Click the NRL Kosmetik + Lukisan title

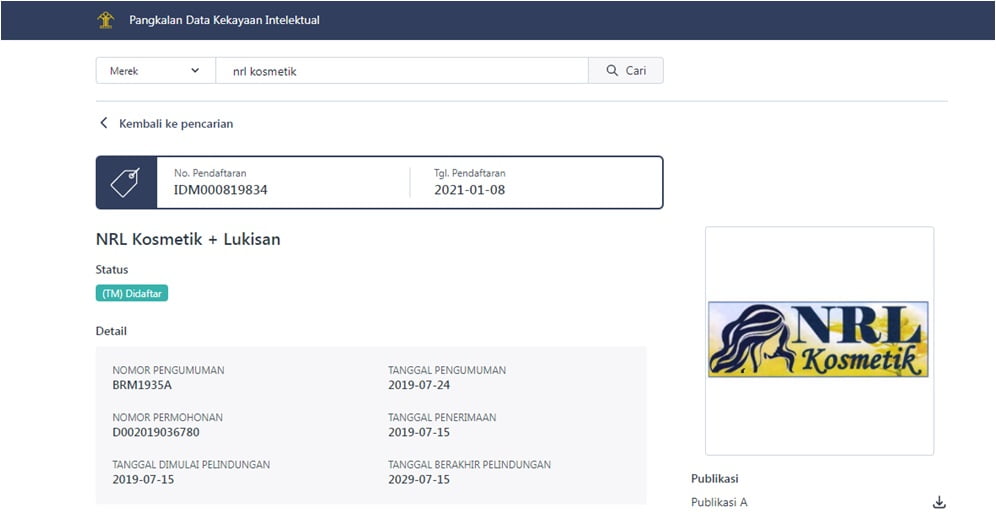(188, 239)
